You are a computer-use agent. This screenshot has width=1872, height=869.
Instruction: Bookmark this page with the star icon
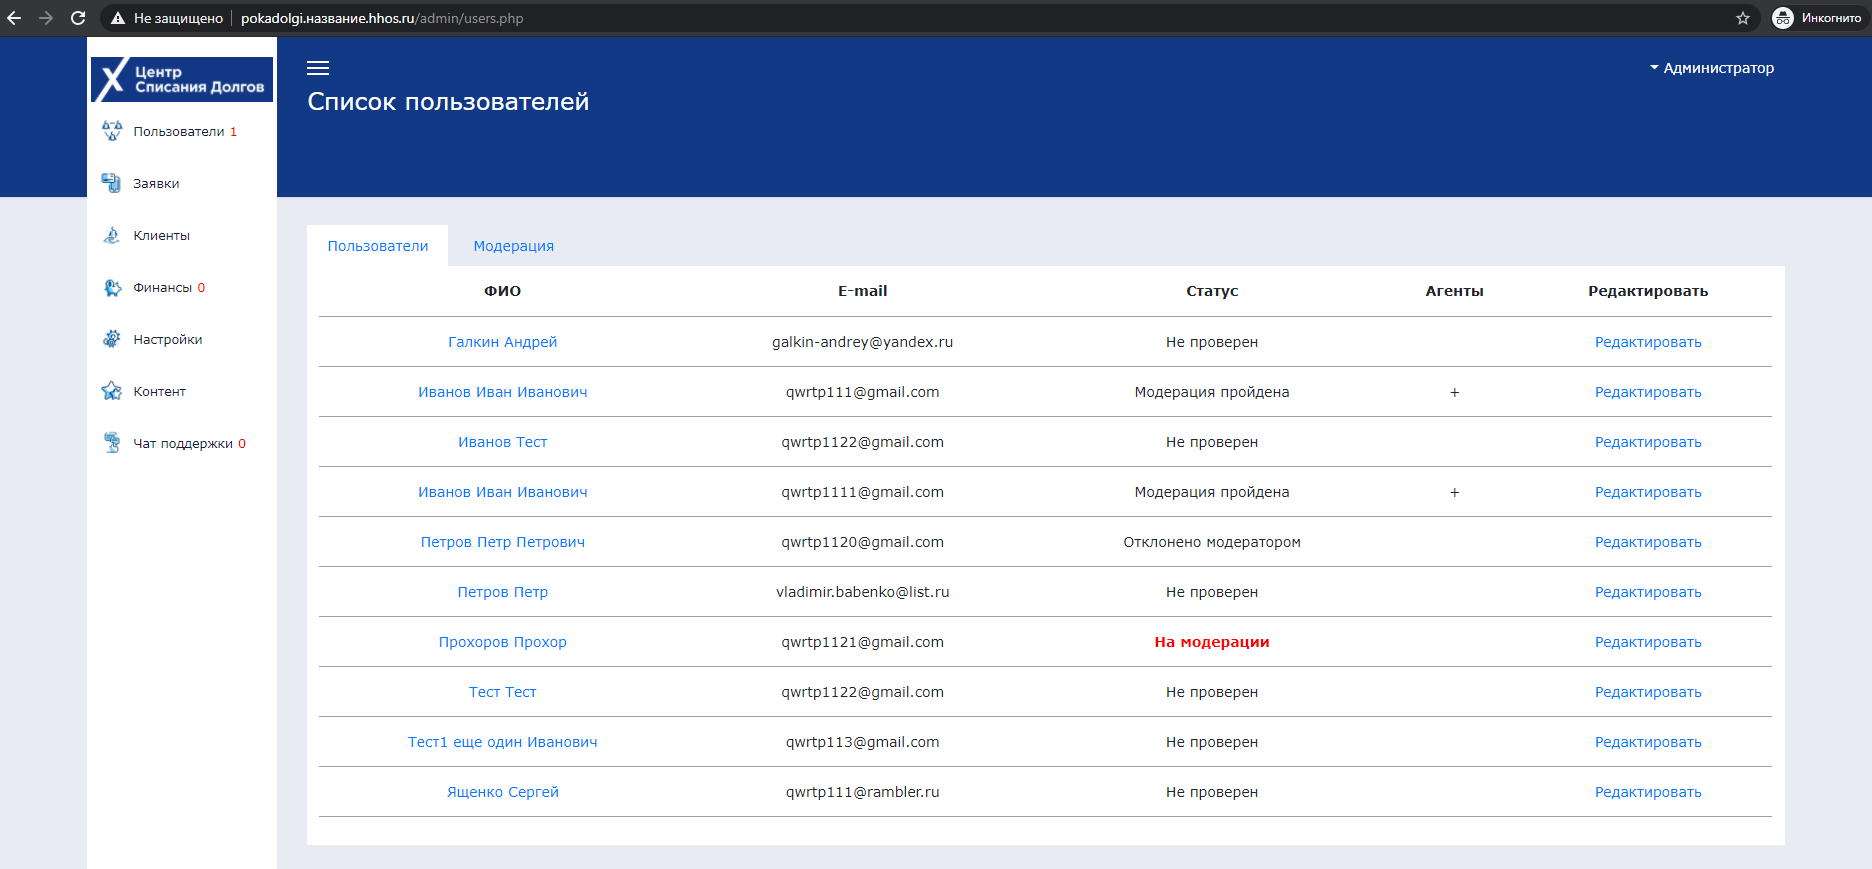coord(1743,18)
